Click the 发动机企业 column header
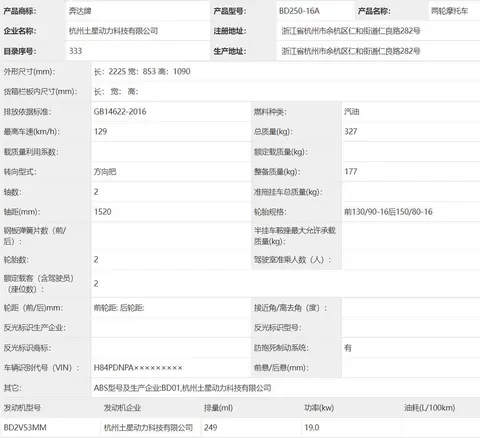 click(122, 408)
